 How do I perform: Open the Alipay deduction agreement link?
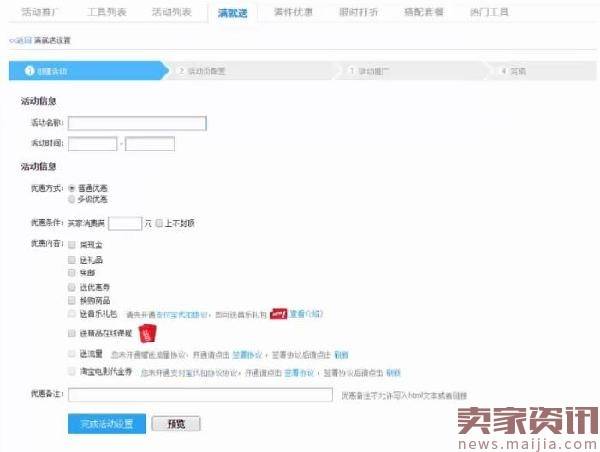(182, 315)
